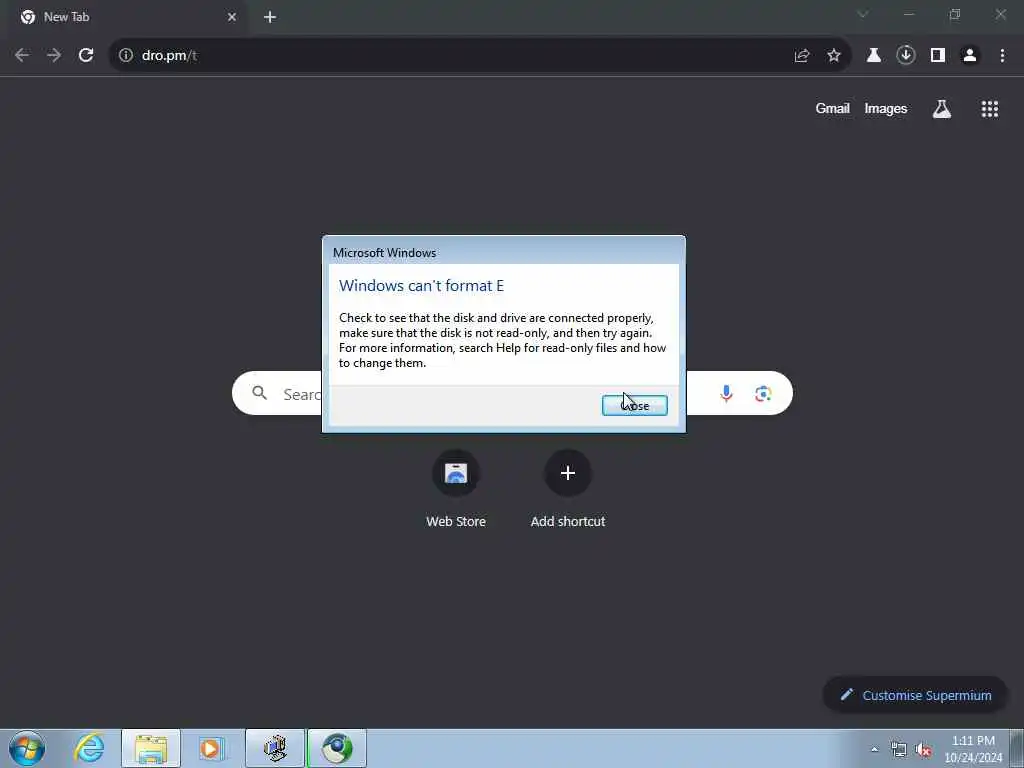
Task: Launch Internet Explorer from taskbar
Action: [x=89, y=748]
